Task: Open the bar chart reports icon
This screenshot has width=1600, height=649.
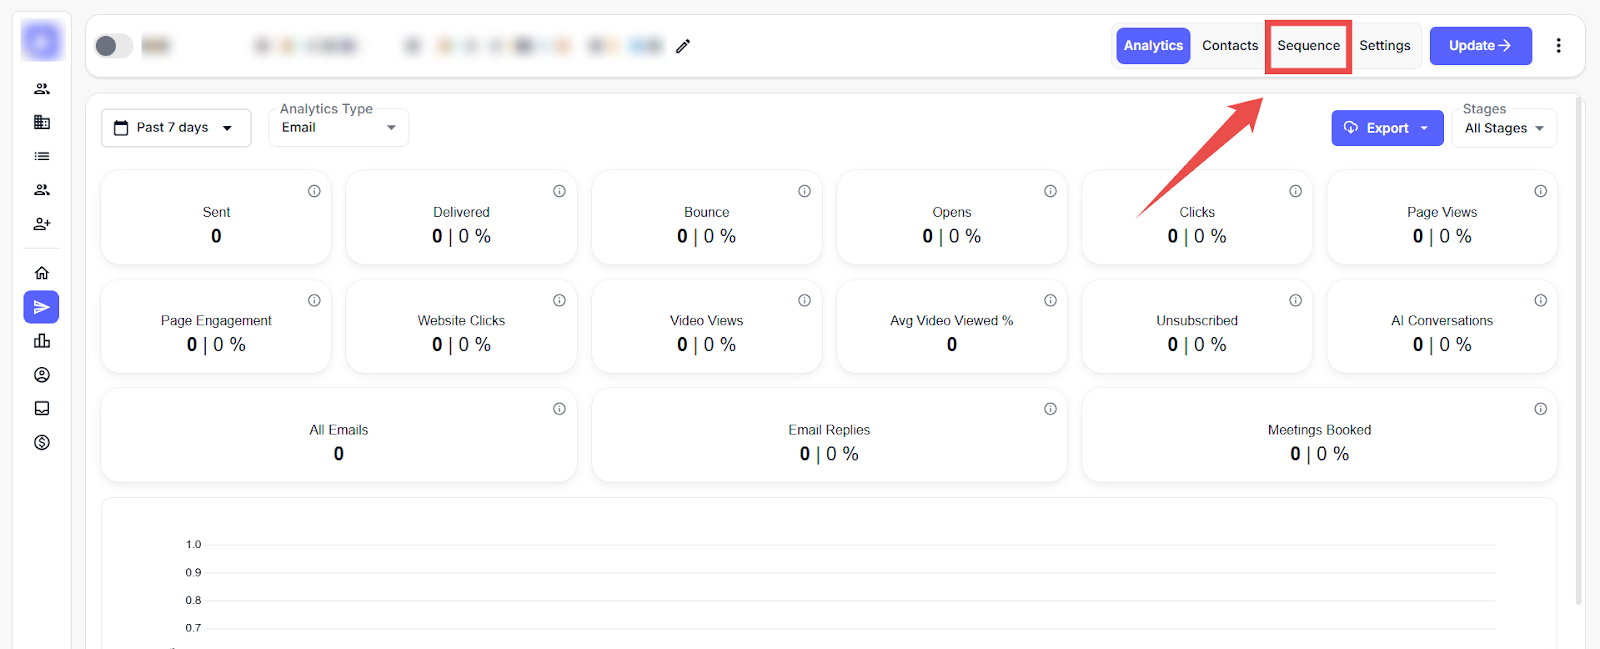Action: coord(42,341)
